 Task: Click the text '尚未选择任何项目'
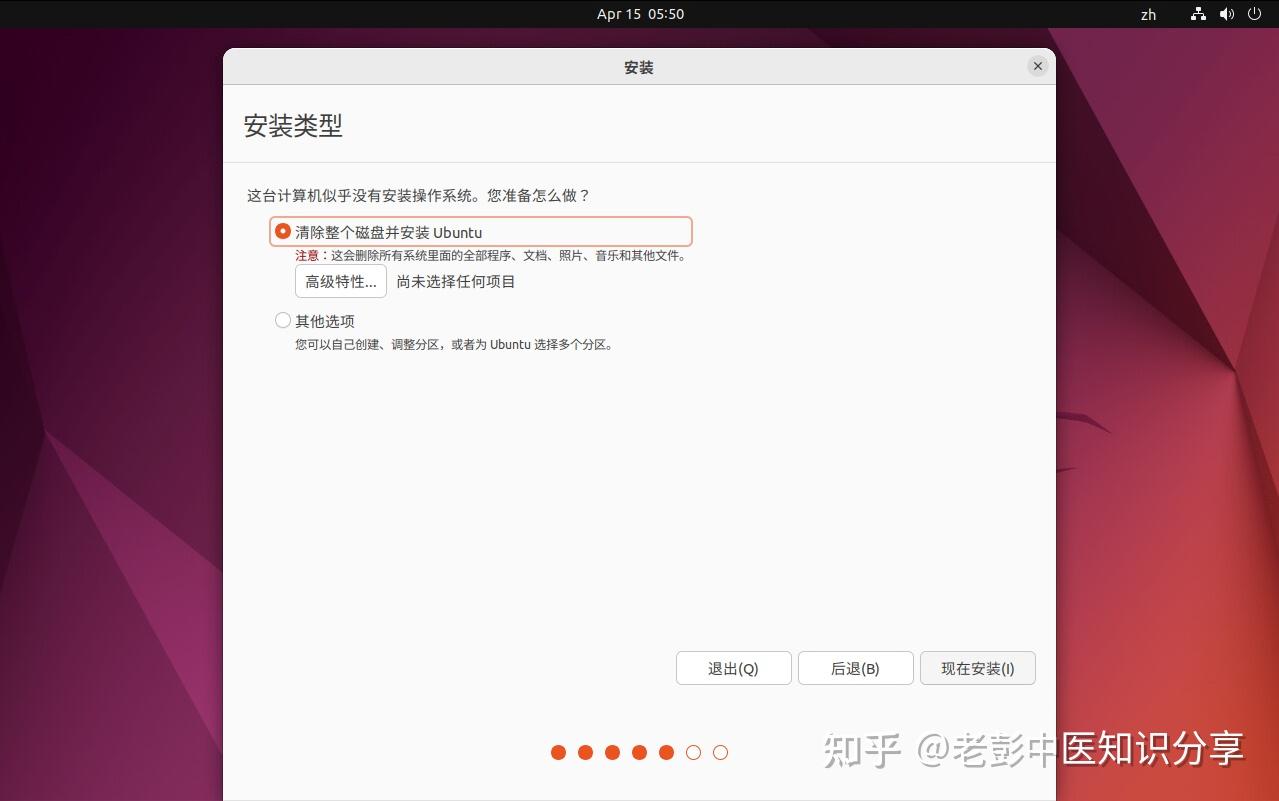[x=456, y=281]
